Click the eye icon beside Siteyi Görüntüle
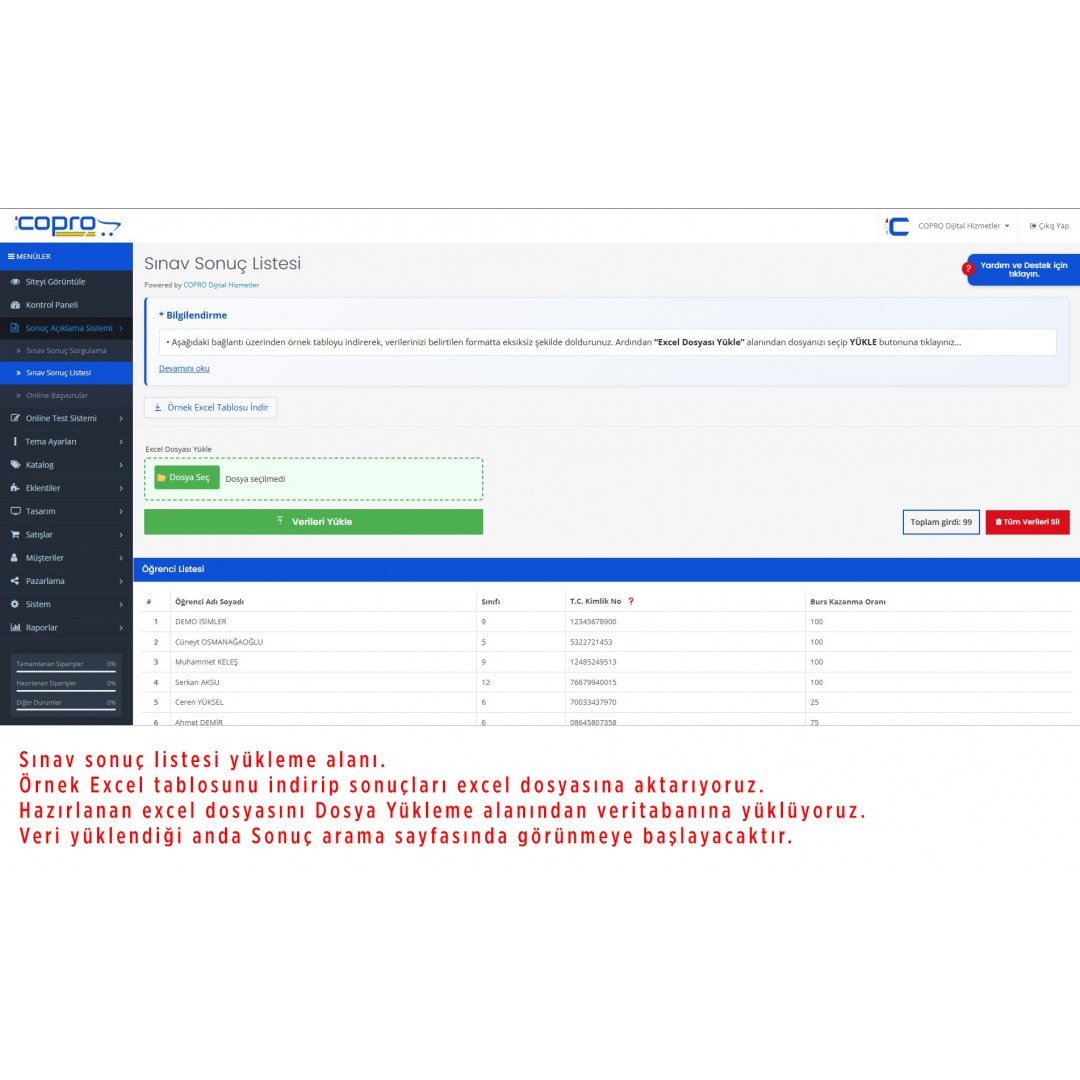Viewport: 1080px width, 1080px height. [x=15, y=282]
